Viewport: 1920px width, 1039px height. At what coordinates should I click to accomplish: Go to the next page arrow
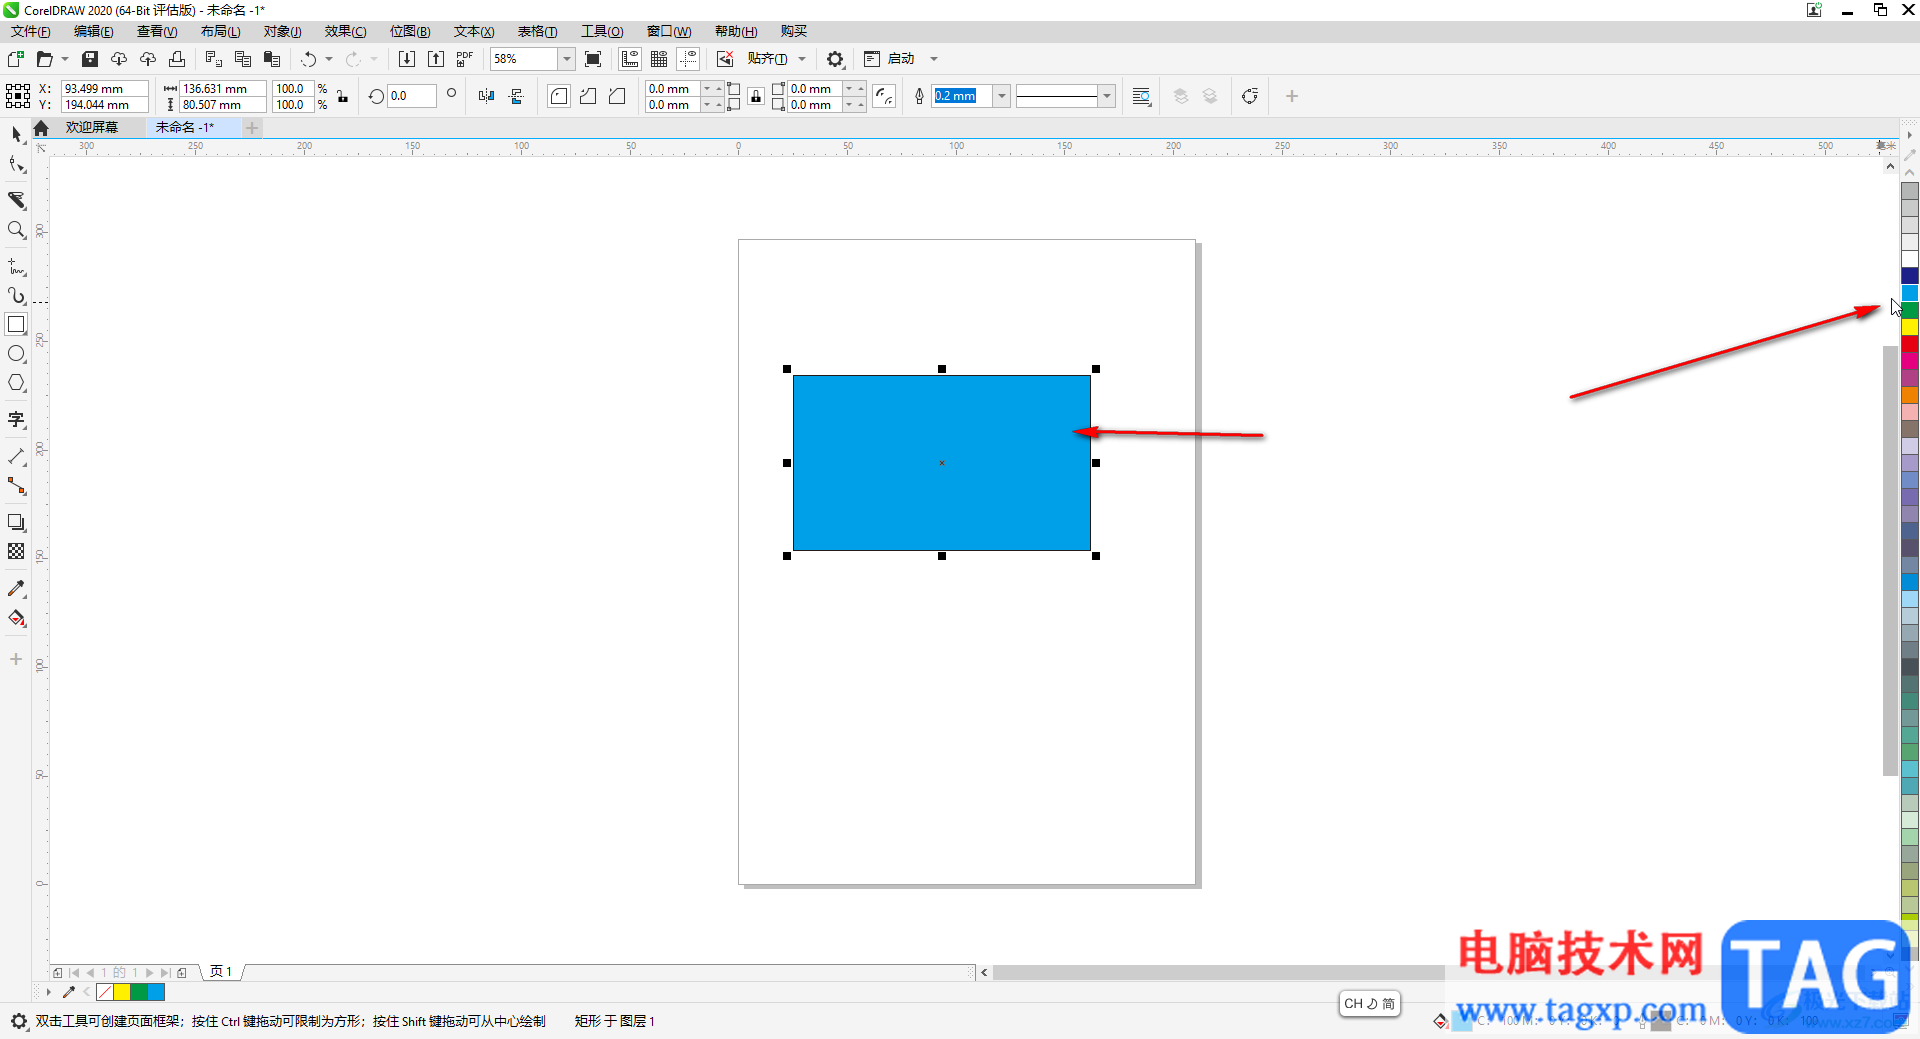(x=150, y=972)
